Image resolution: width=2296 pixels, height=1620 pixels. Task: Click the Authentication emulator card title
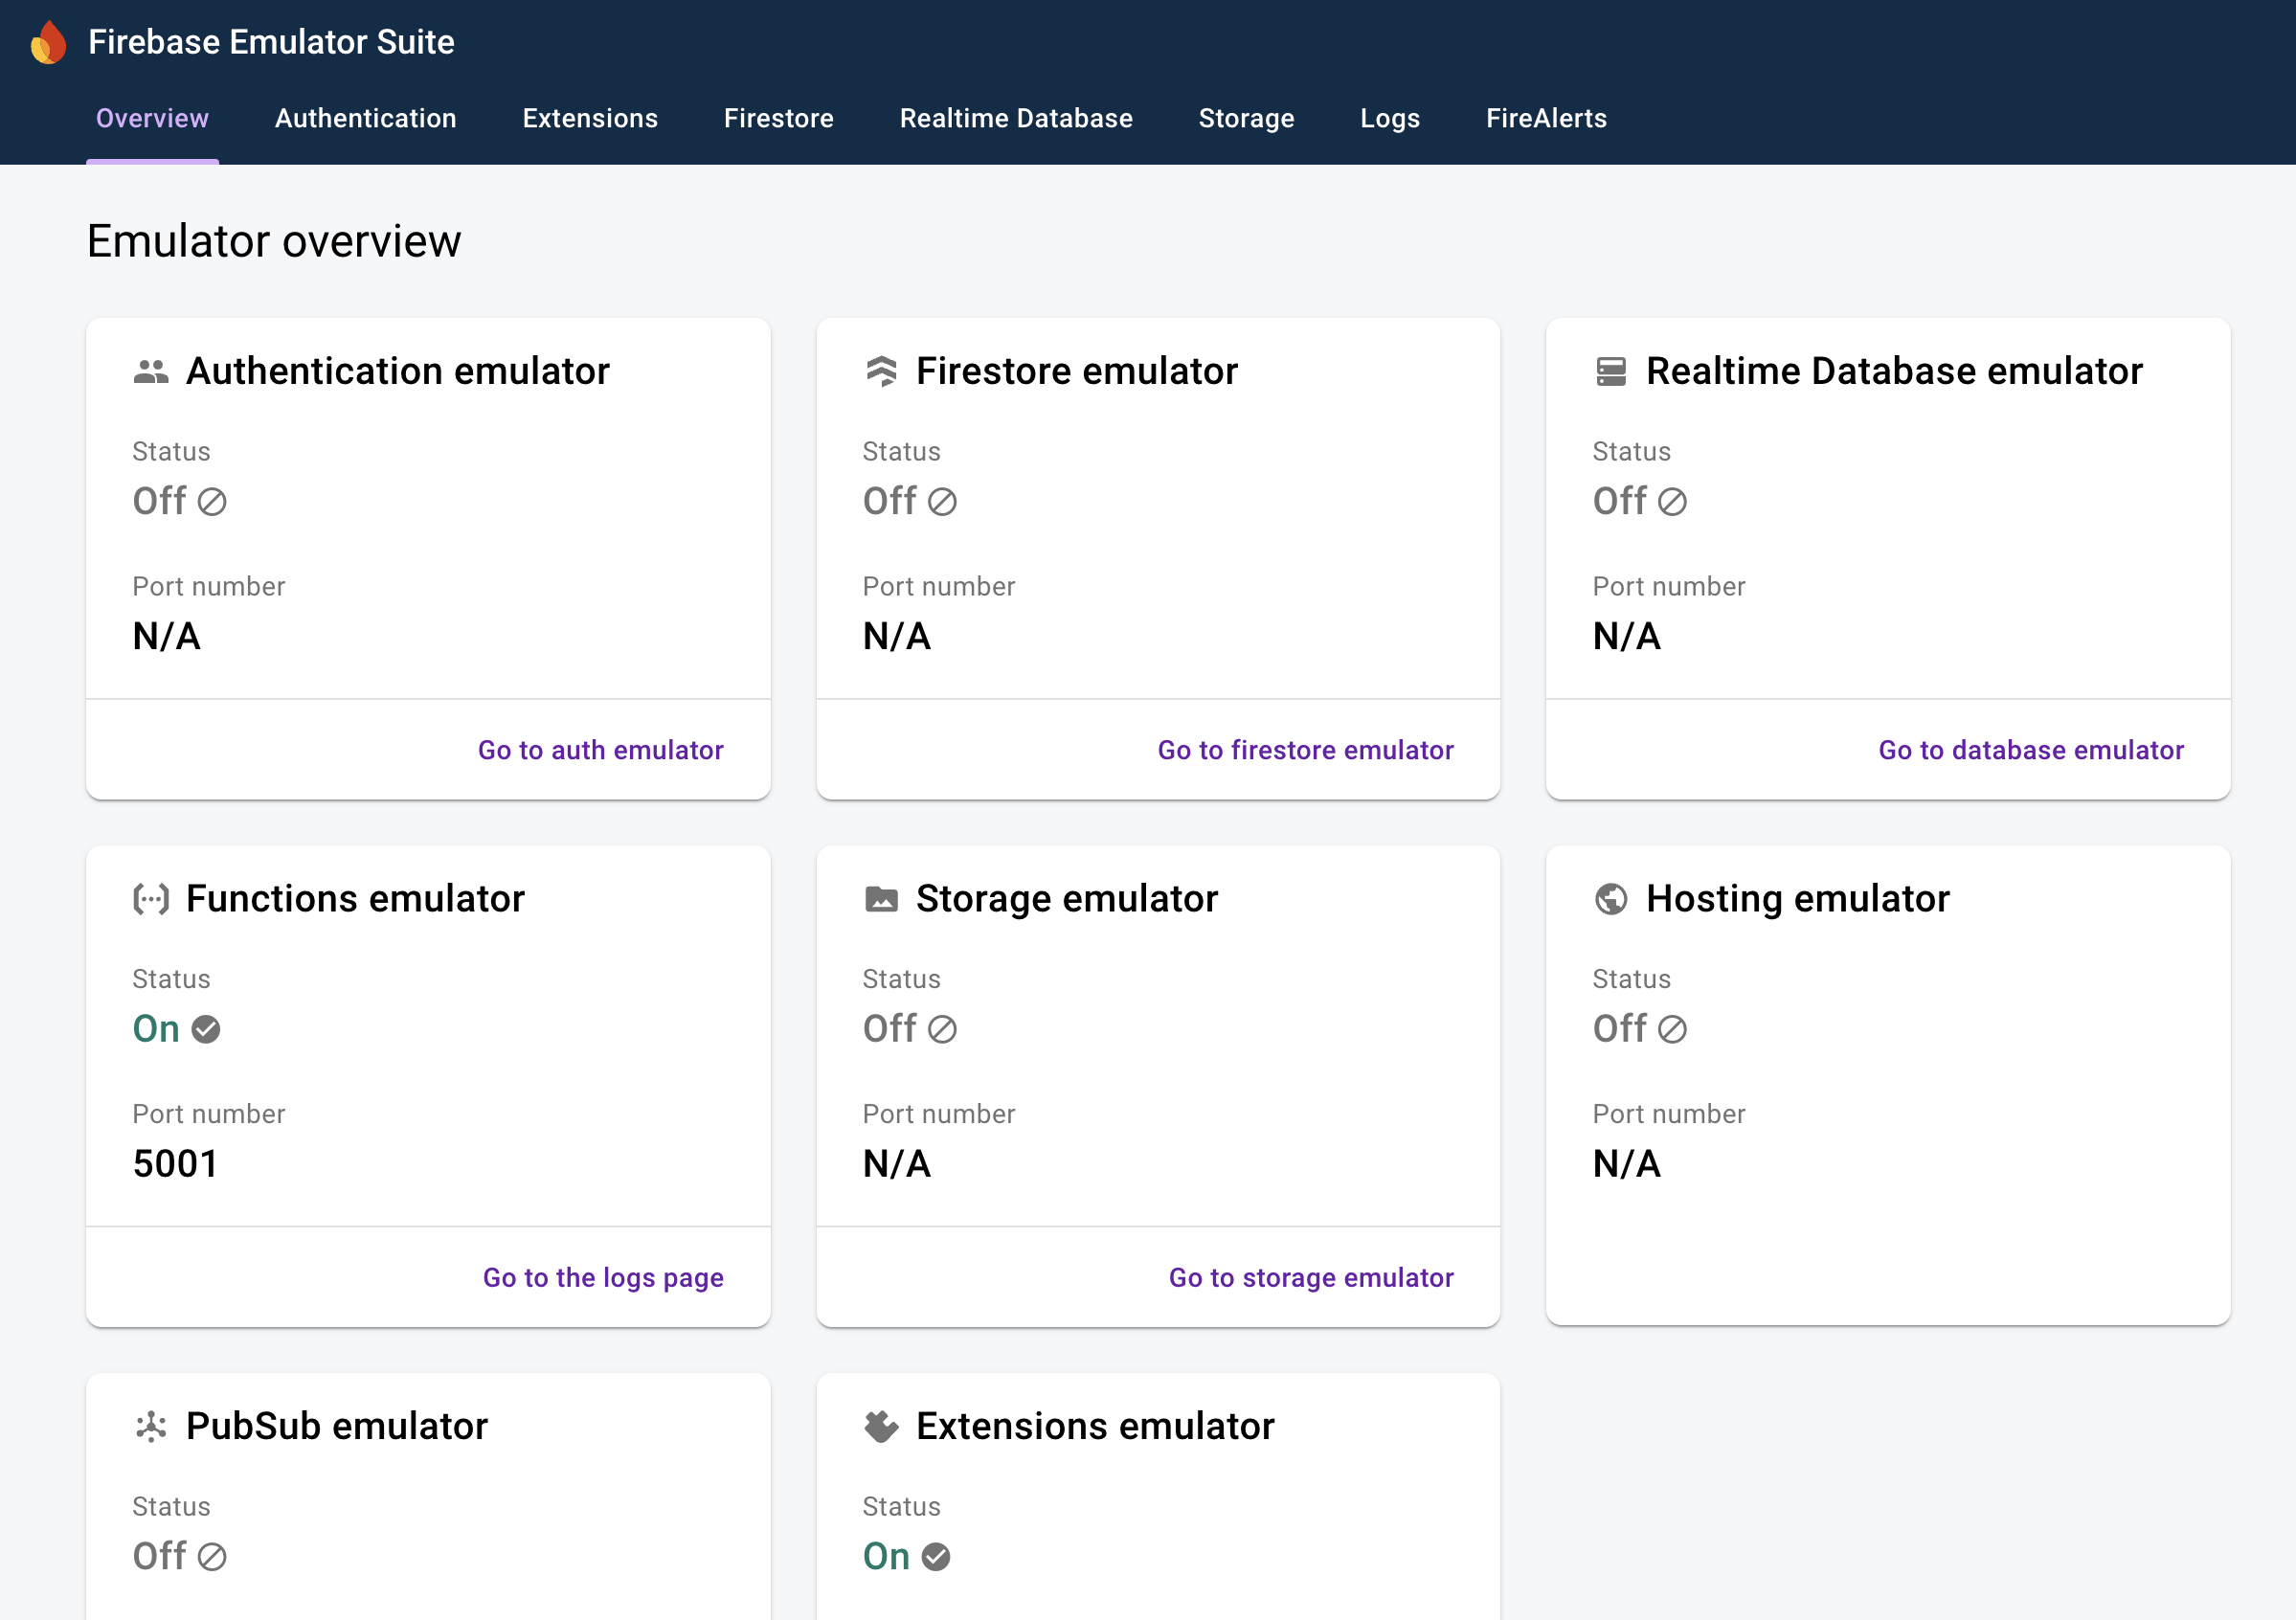pos(398,371)
